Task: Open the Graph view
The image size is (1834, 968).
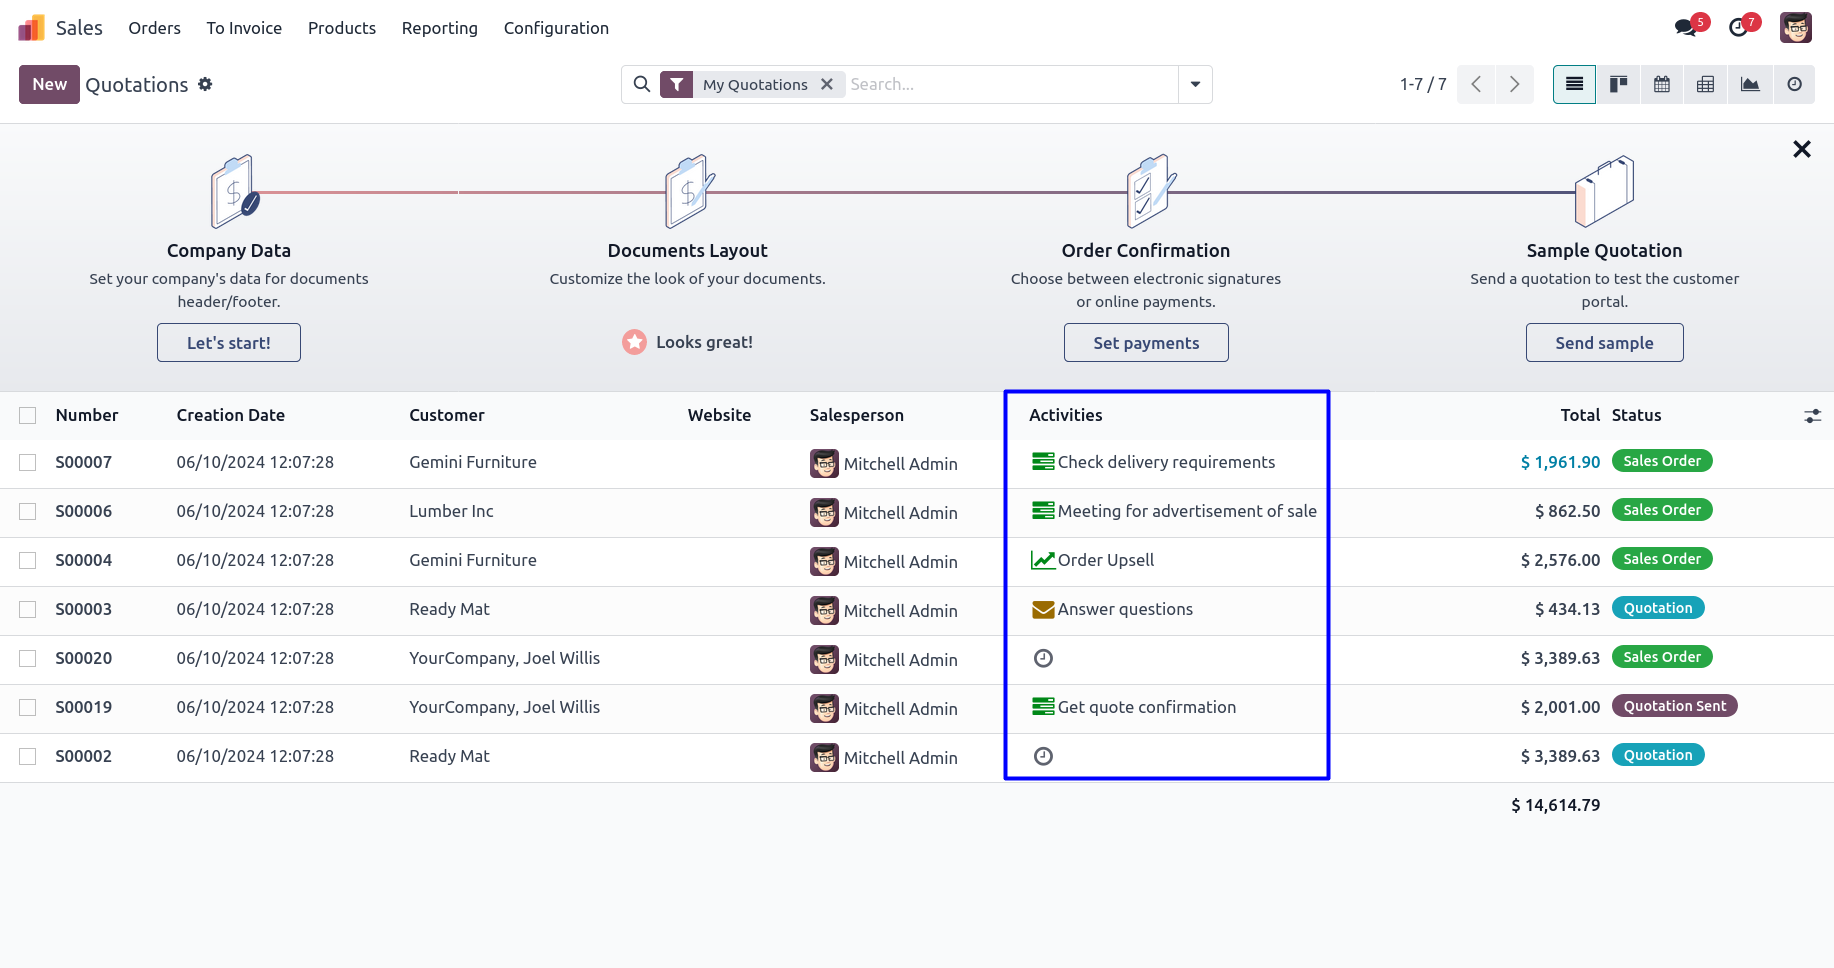Action: tap(1750, 85)
